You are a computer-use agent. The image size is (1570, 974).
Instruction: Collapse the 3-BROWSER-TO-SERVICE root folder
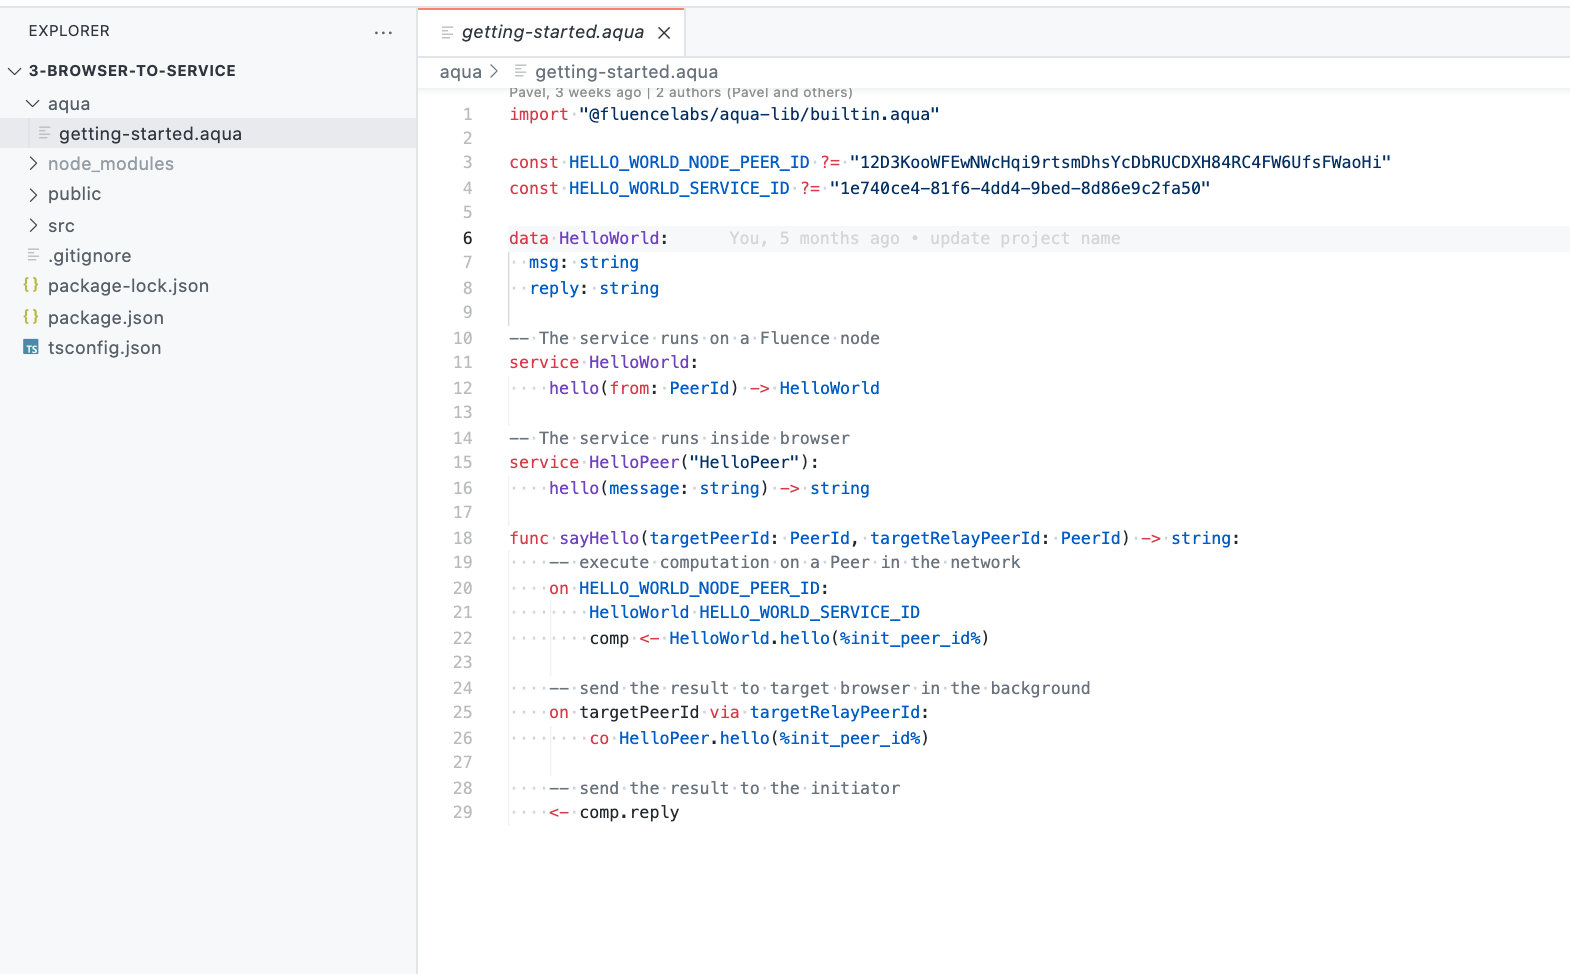click(14, 71)
